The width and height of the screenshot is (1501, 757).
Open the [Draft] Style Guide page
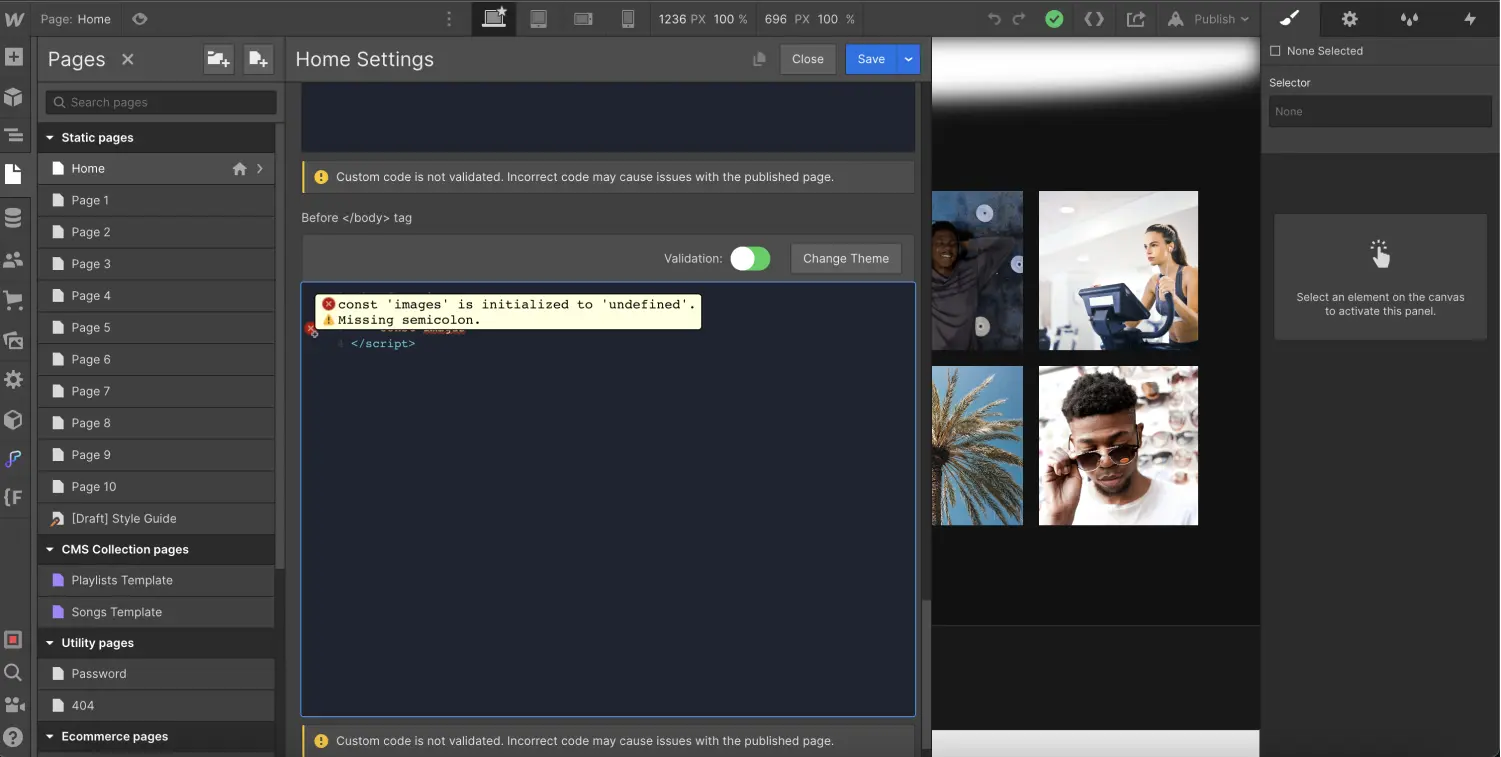click(156, 518)
